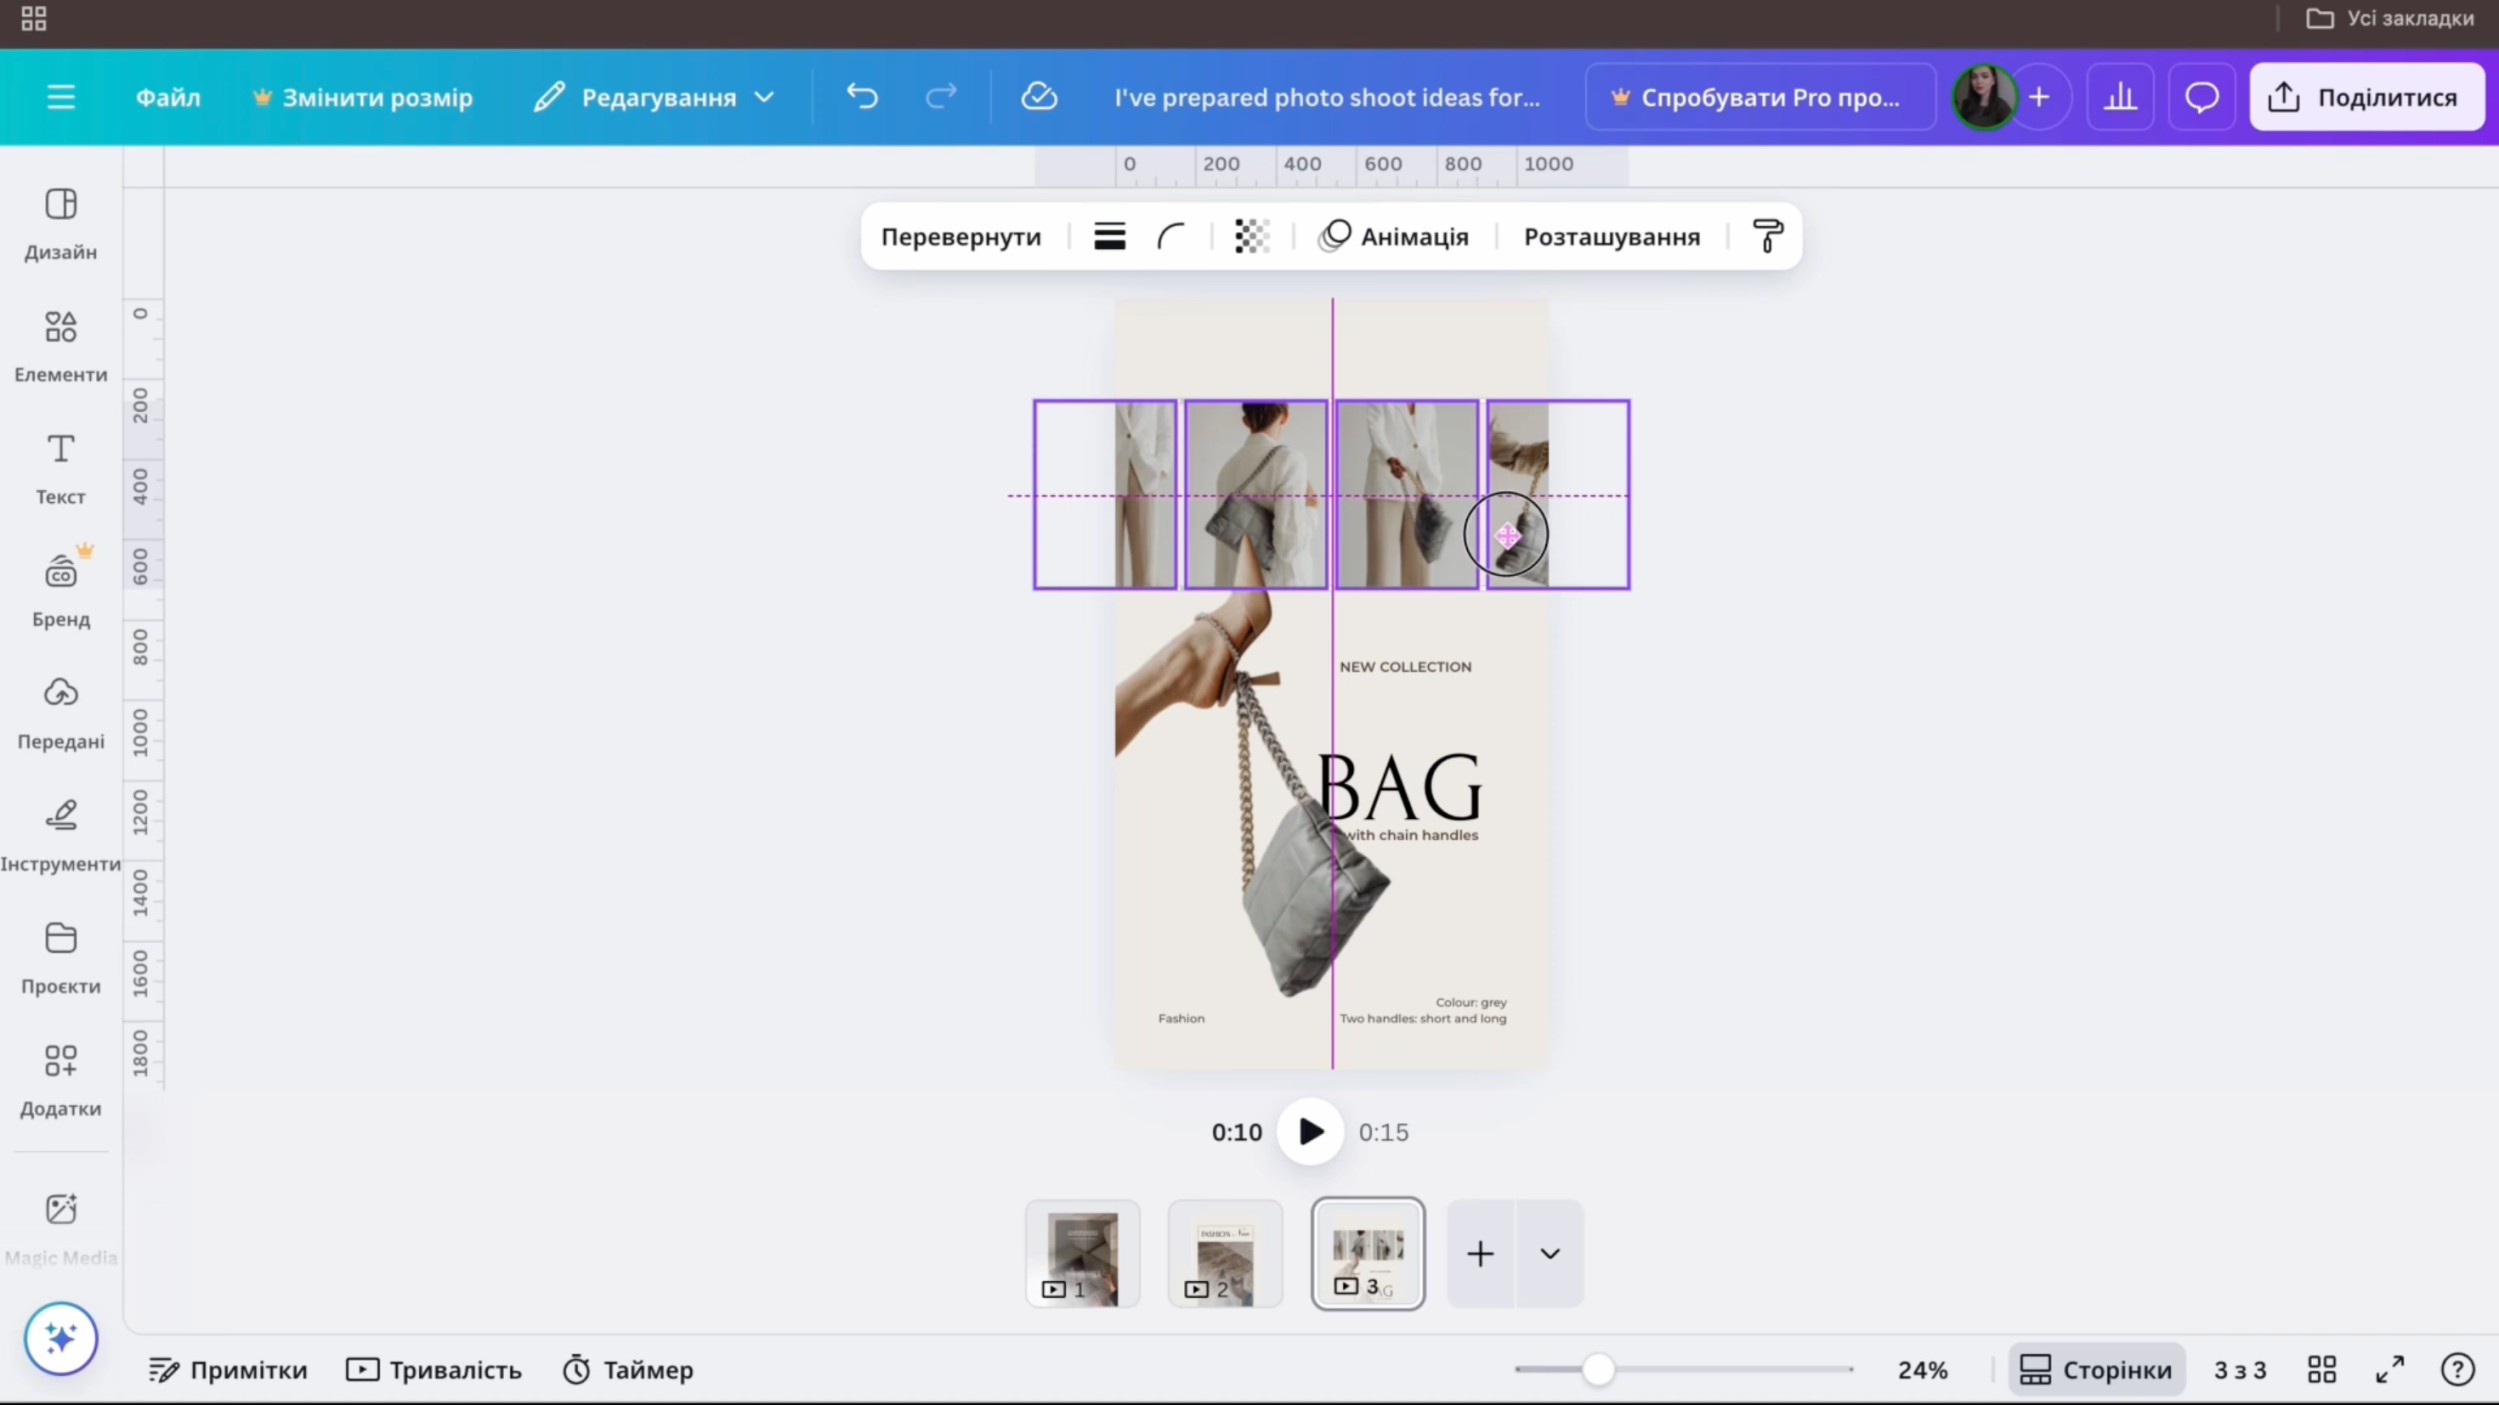This screenshot has height=1405, width=2499.
Task: Open the File menu
Action: coord(168,97)
